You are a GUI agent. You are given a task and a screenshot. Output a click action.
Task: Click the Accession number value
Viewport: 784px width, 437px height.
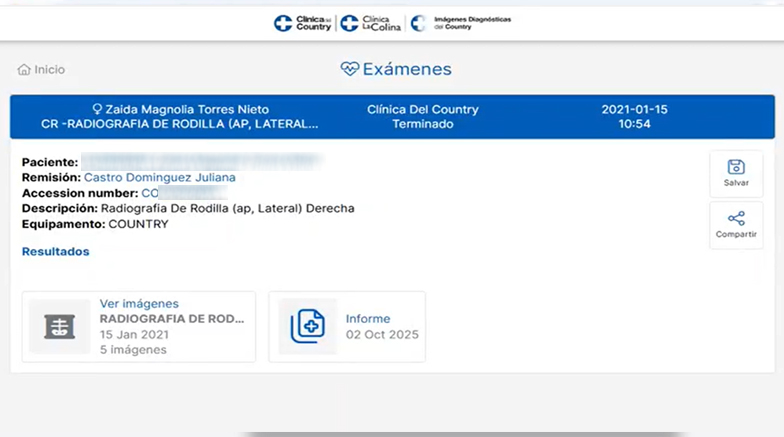(x=184, y=193)
